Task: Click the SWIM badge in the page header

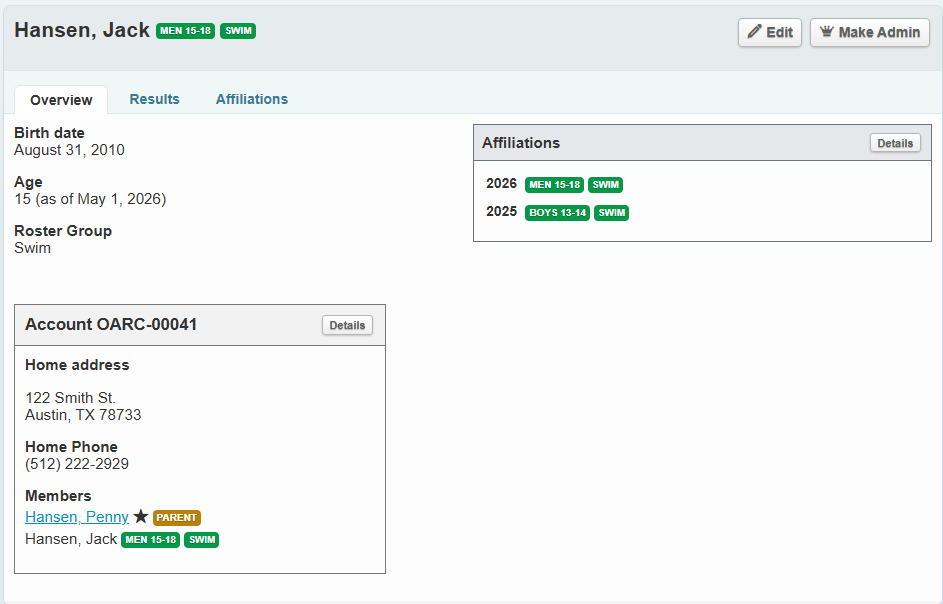Action: point(237,31)
